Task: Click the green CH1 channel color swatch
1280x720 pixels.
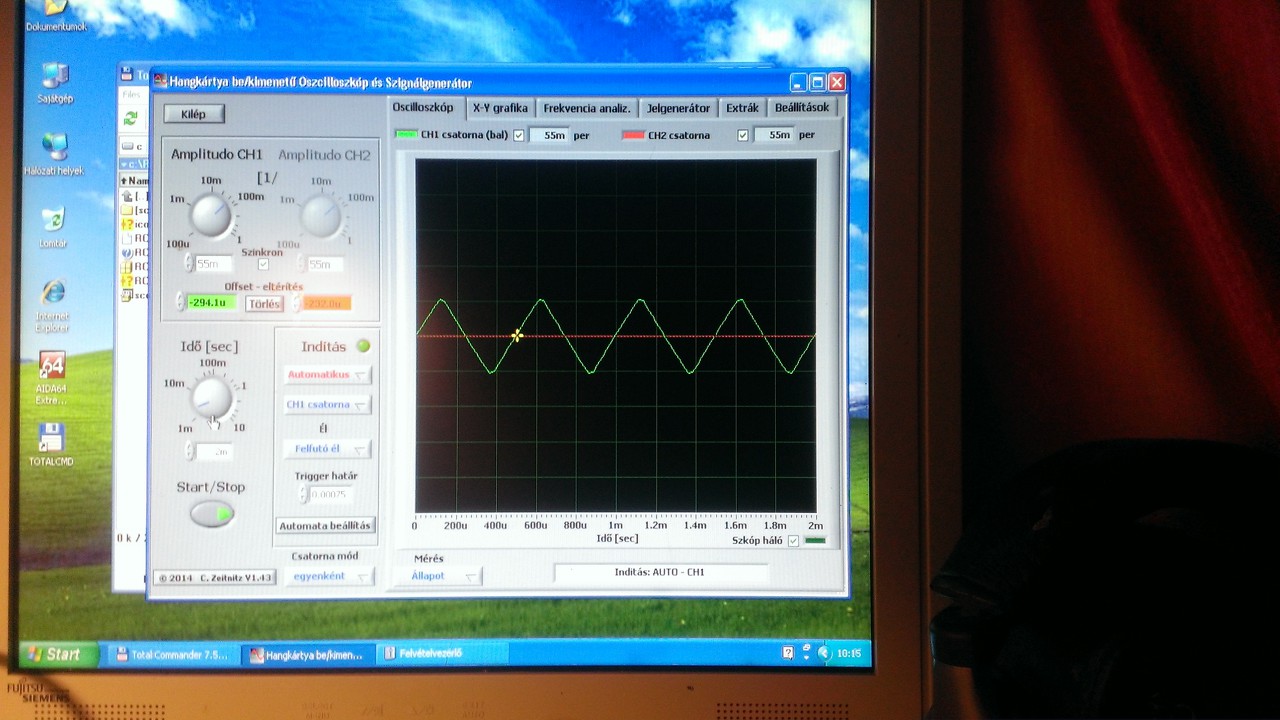Action: point(405,134)
